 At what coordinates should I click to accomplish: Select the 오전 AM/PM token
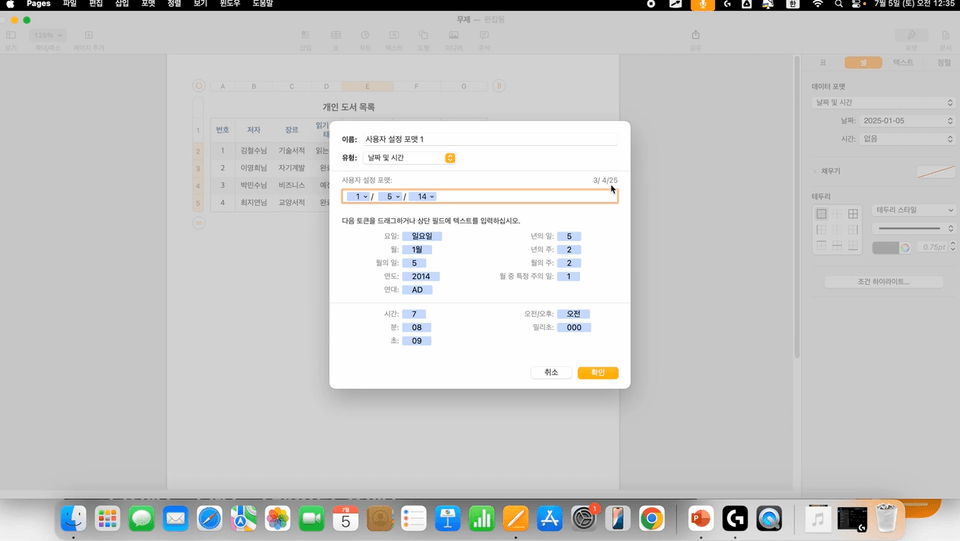pyautogui.click(x=573, y=314)
